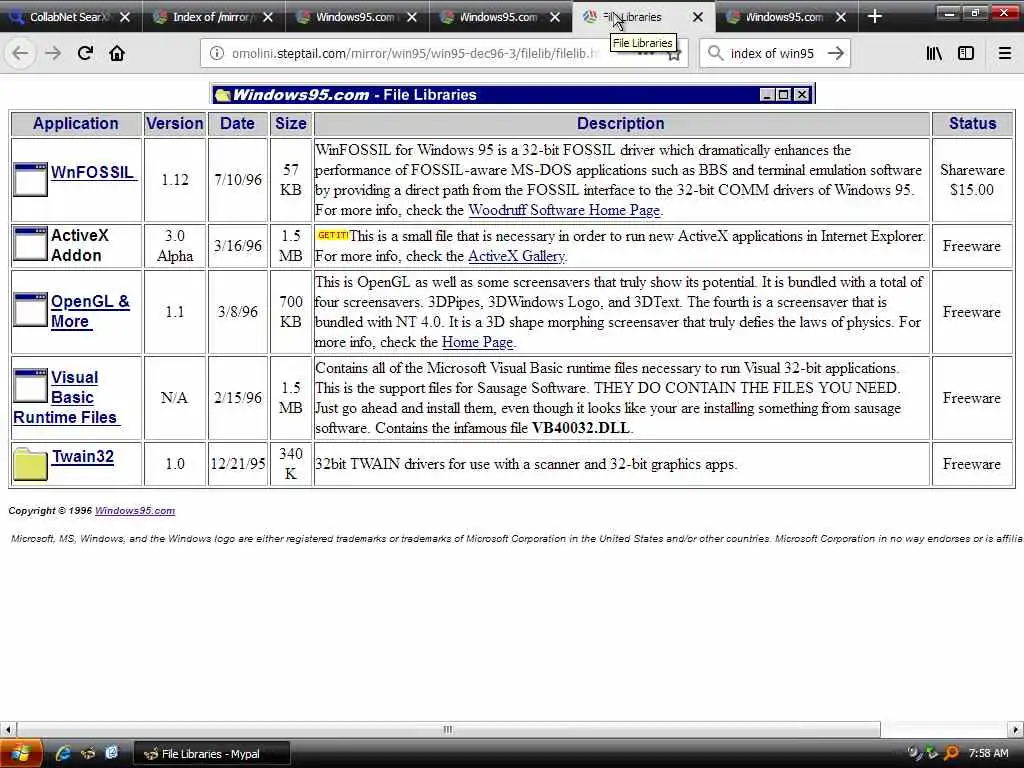Viewport: 1024px width, 768px height.
Task: Toggle the sidebar view
Action: point(966,54)
